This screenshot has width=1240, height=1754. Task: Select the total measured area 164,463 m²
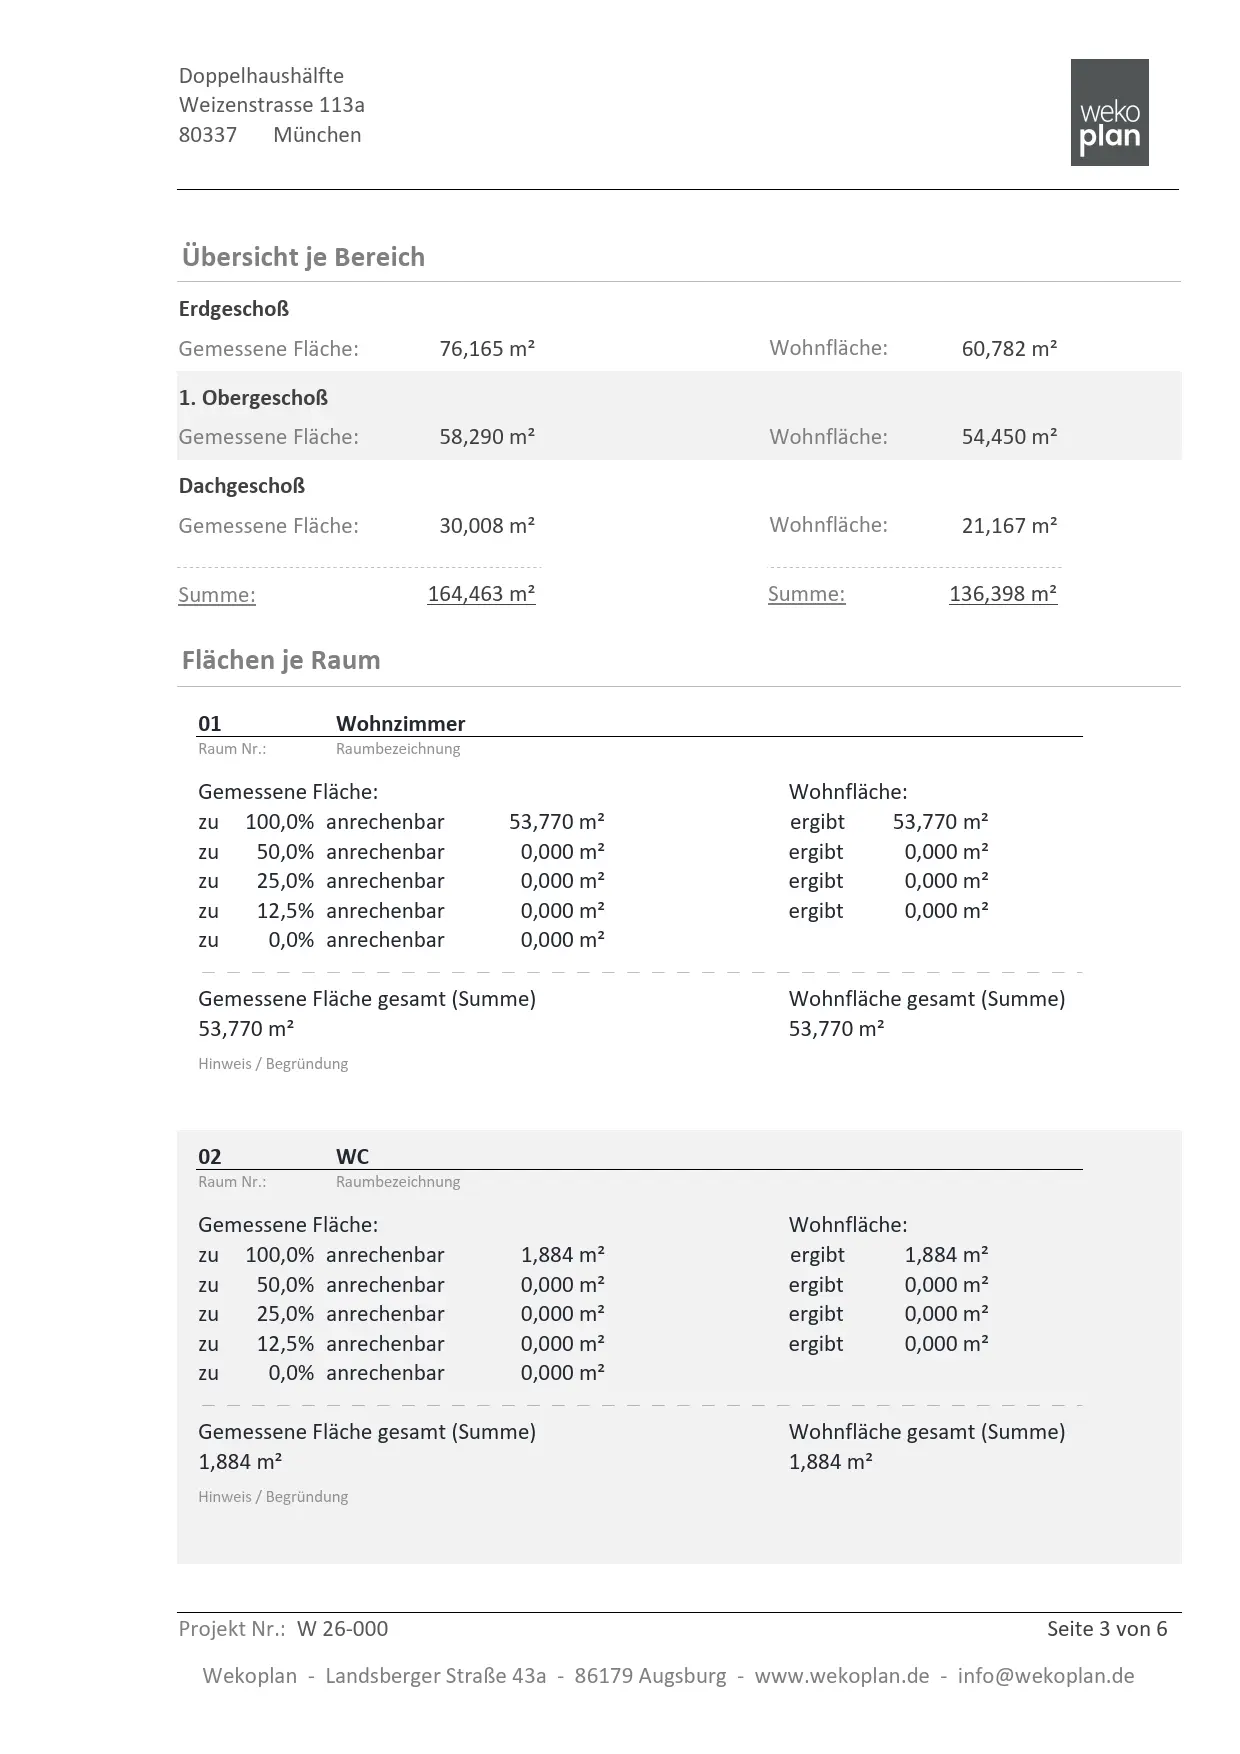[482, 594]
